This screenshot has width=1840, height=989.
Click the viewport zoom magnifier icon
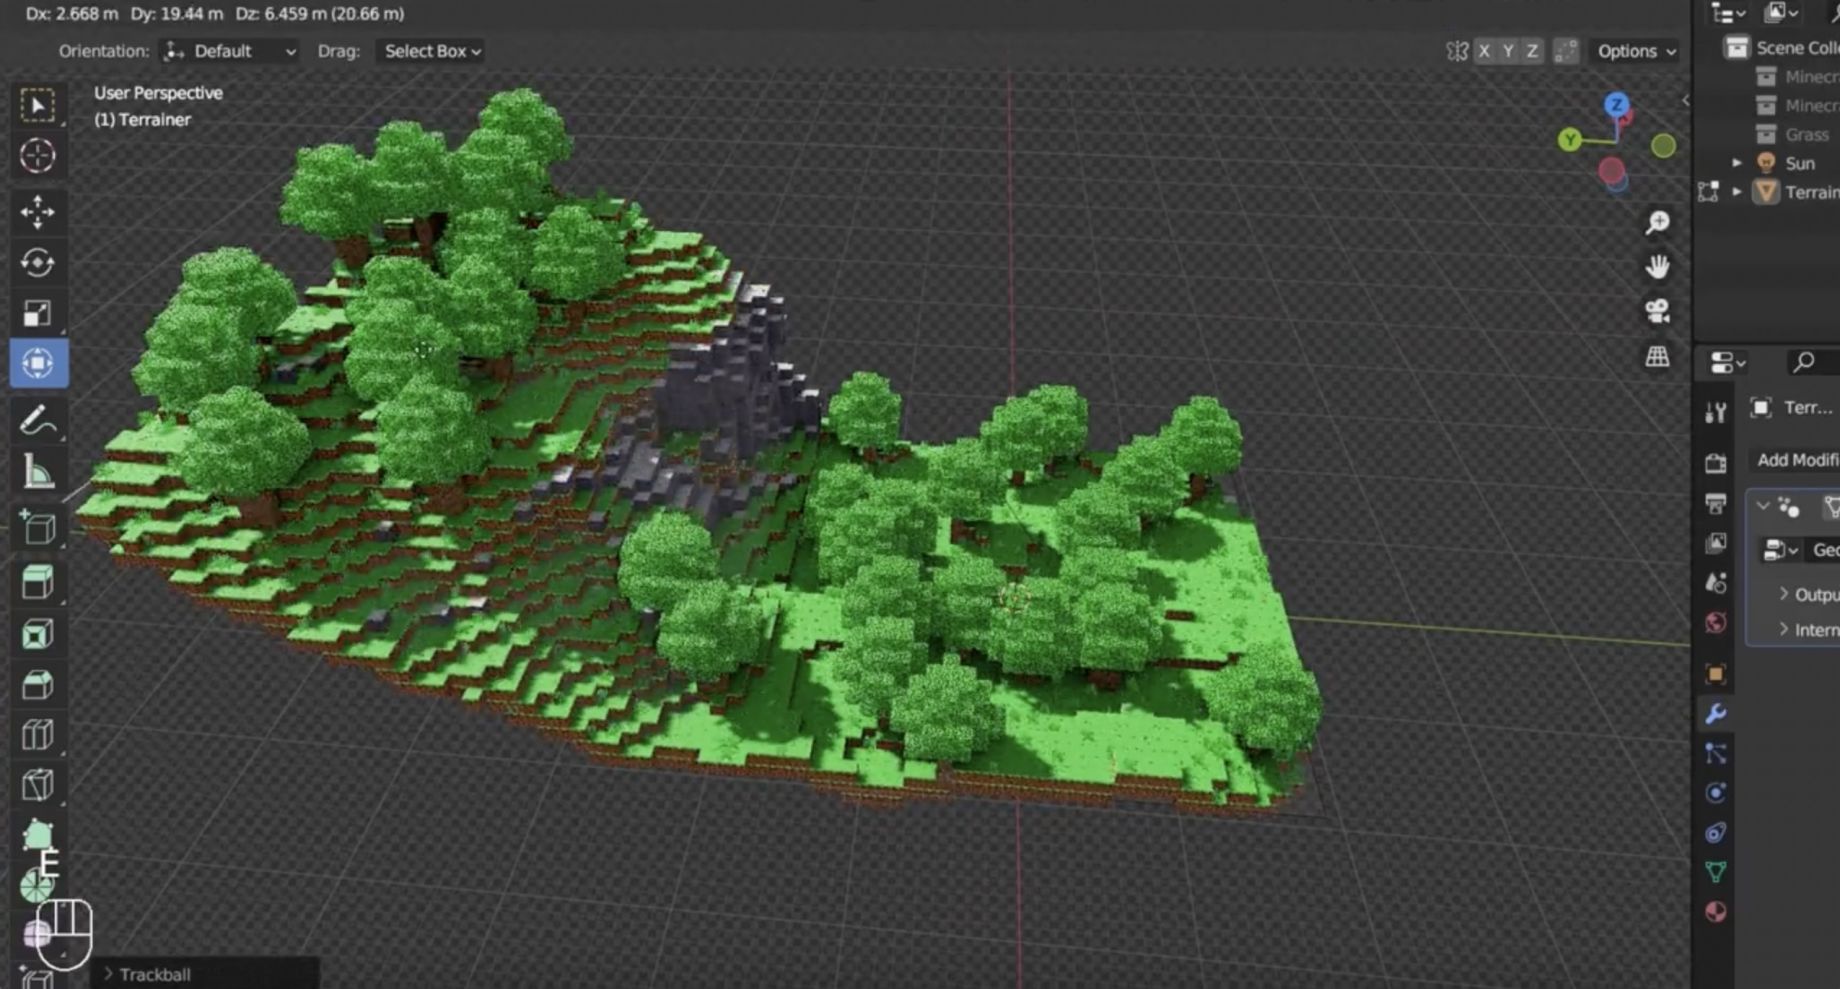pyautogui.click(x=1657, y=222)
